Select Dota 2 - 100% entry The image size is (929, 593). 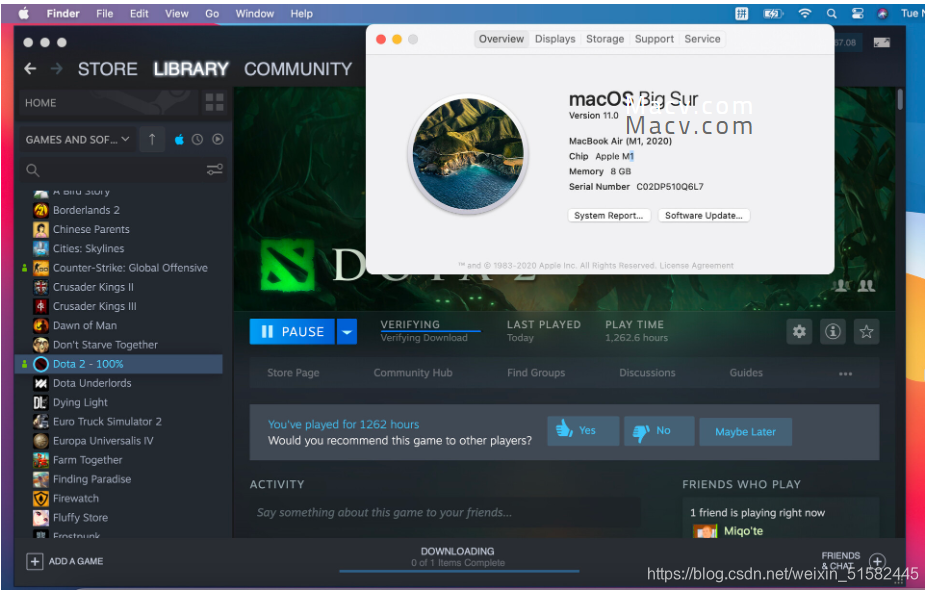120,364
